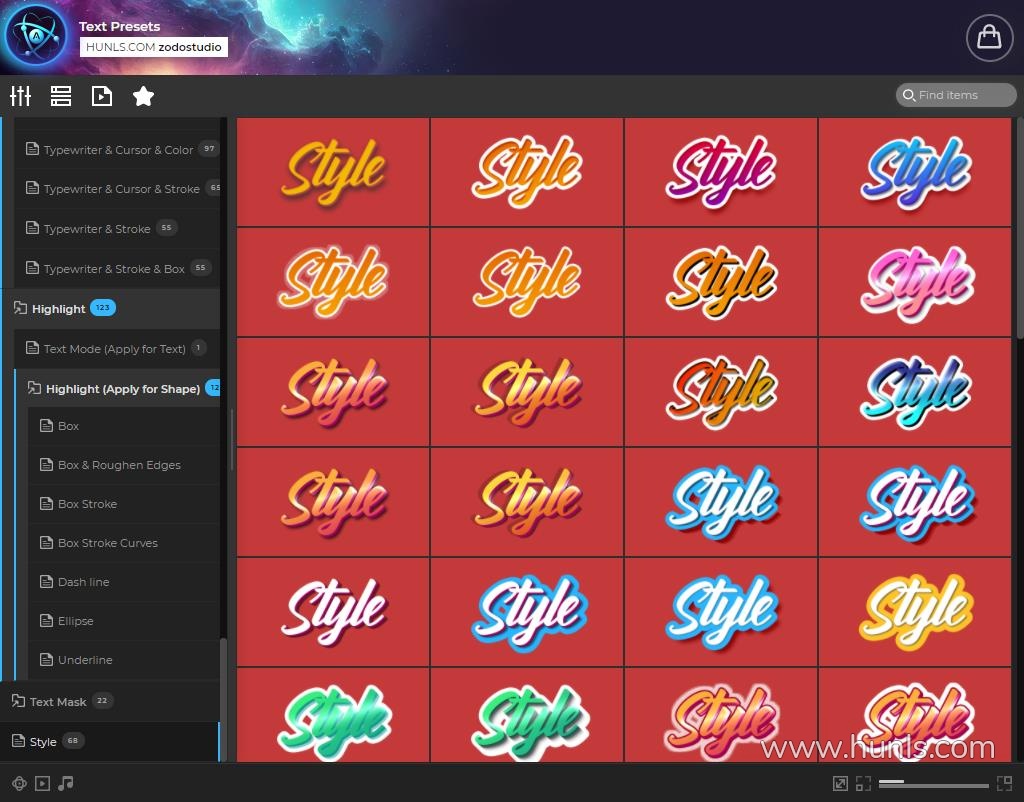Screen dimensions: 1024x802
Task: Click the Text Presets pack title
Action: pos(120,26)
